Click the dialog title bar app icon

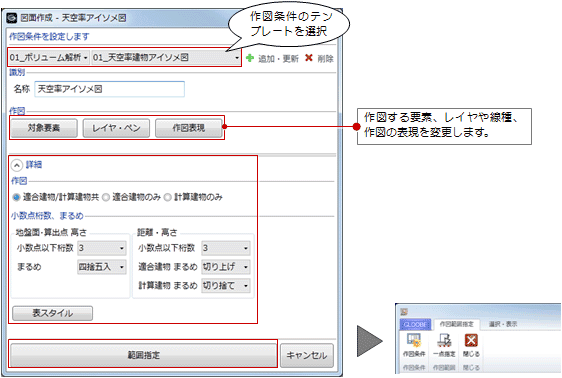[x=12, y=18]
